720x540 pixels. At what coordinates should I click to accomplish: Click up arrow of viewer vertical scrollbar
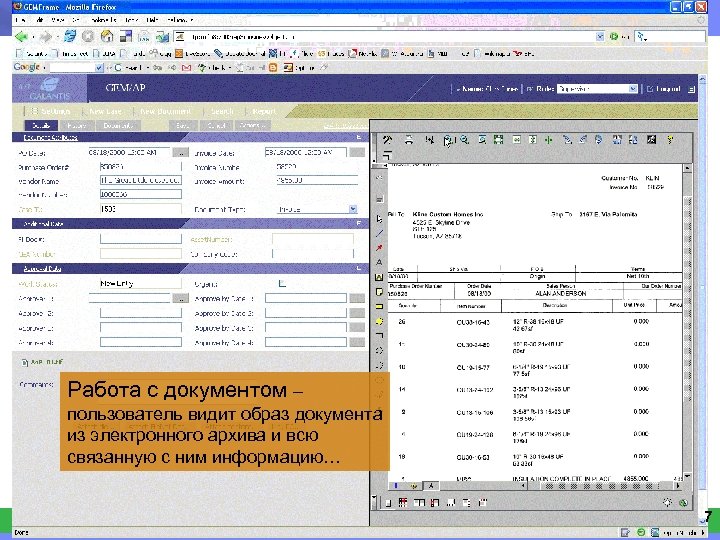click(x=687, y=168)
